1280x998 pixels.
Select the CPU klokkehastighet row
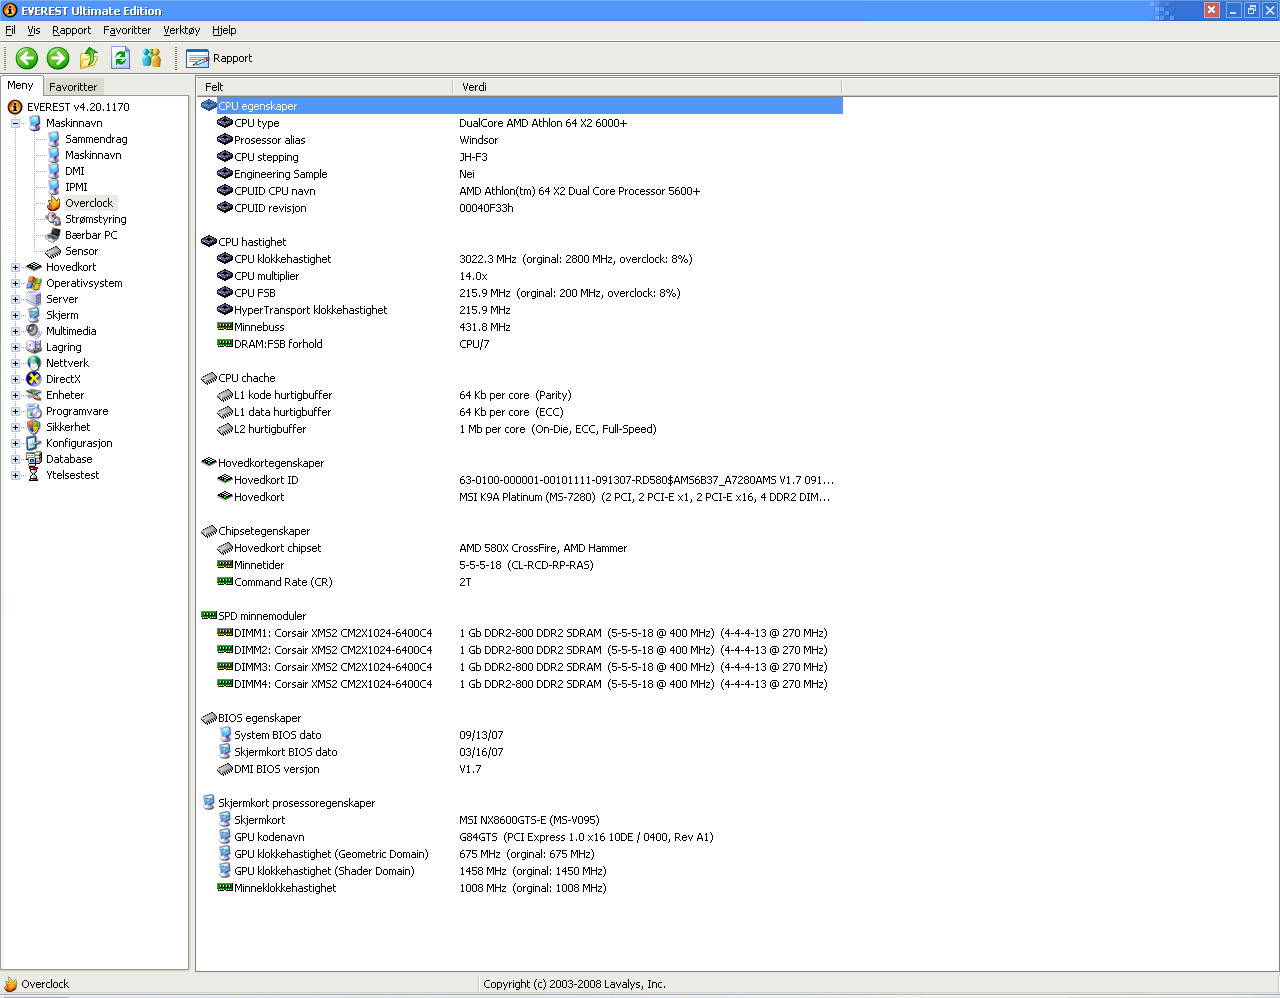(520, 259)
